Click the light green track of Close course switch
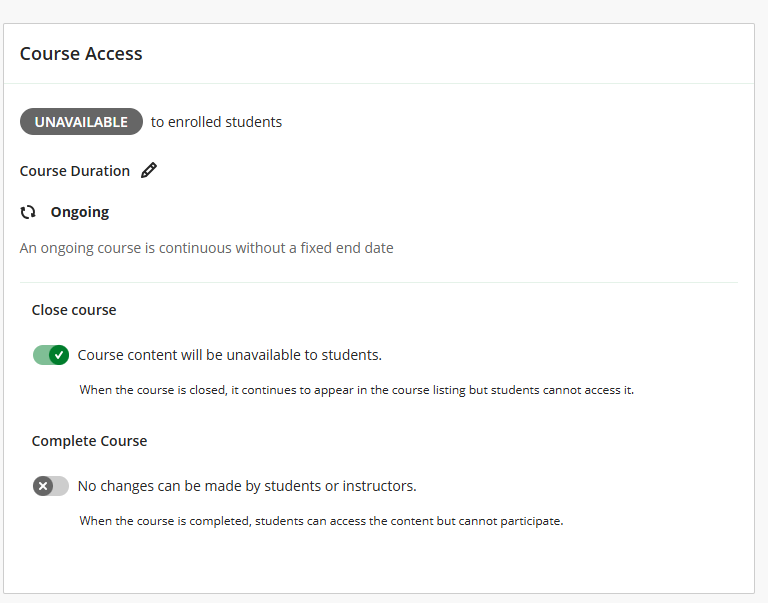 (40, 355)
